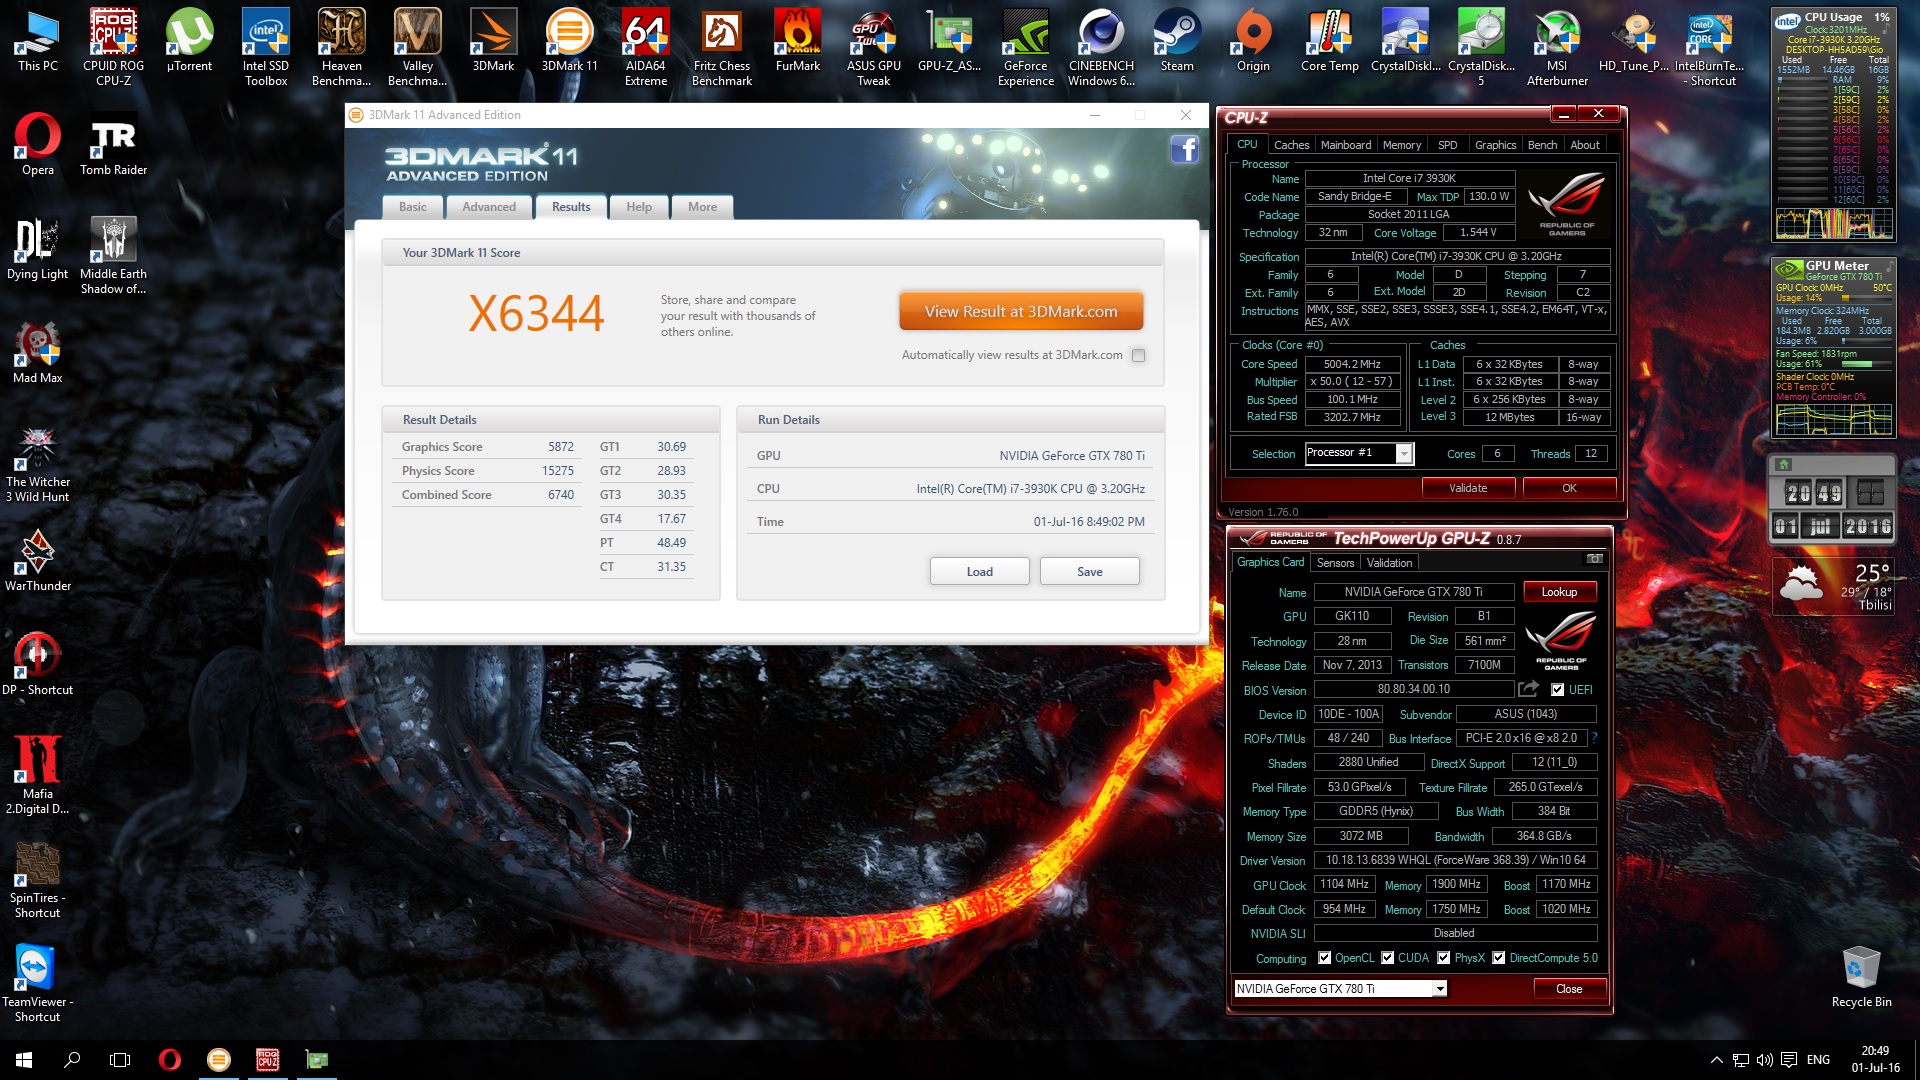The width and height of the screenshot is (1920, 1080).
Task: Open the Steam desktop shortcut
Action: tap(1177, 40)
